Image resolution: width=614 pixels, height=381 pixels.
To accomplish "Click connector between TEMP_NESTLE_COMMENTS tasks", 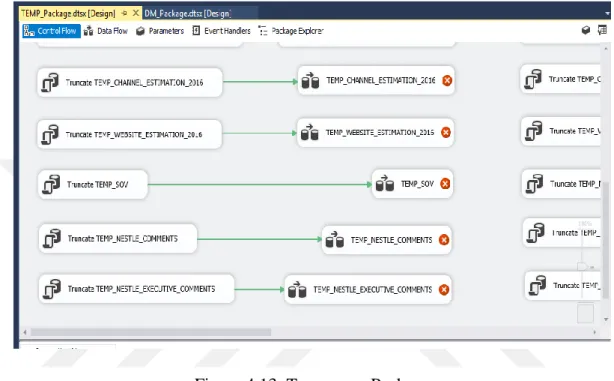I will (259, 239).
